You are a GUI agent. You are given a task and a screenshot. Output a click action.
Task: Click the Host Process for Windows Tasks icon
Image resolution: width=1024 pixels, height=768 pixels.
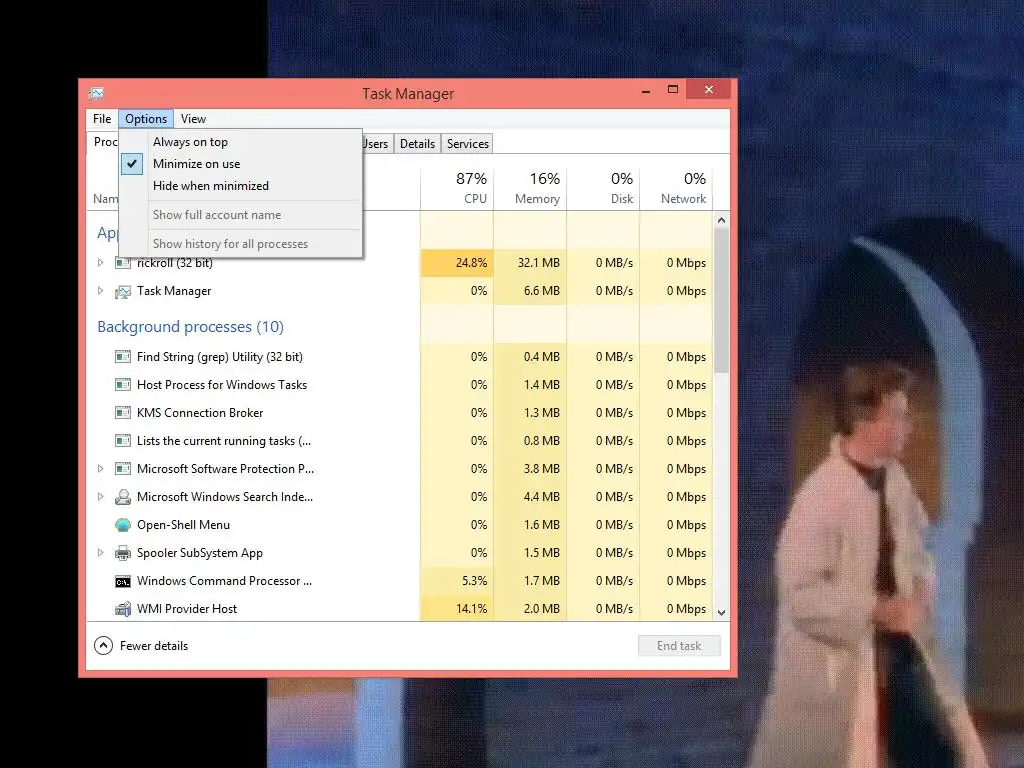(x=123, y=385)
